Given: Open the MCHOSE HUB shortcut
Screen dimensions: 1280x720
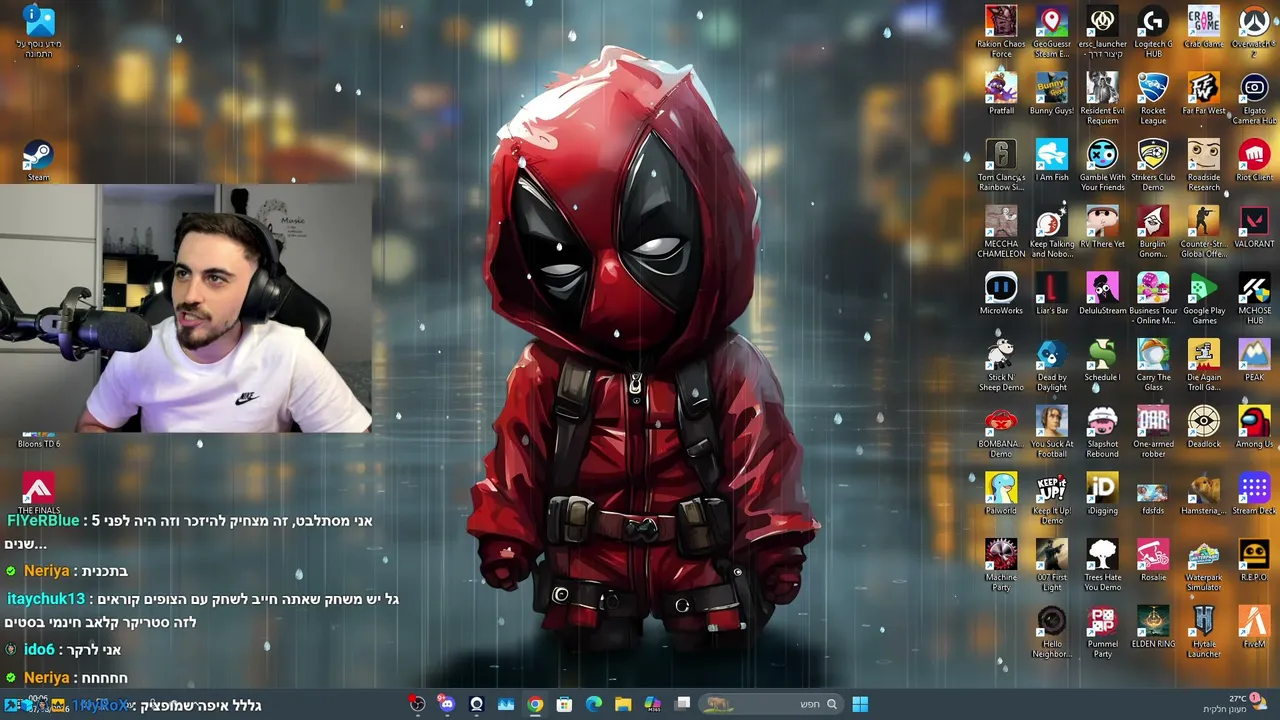Looking at the screenshot, I should pos(1254,298).
